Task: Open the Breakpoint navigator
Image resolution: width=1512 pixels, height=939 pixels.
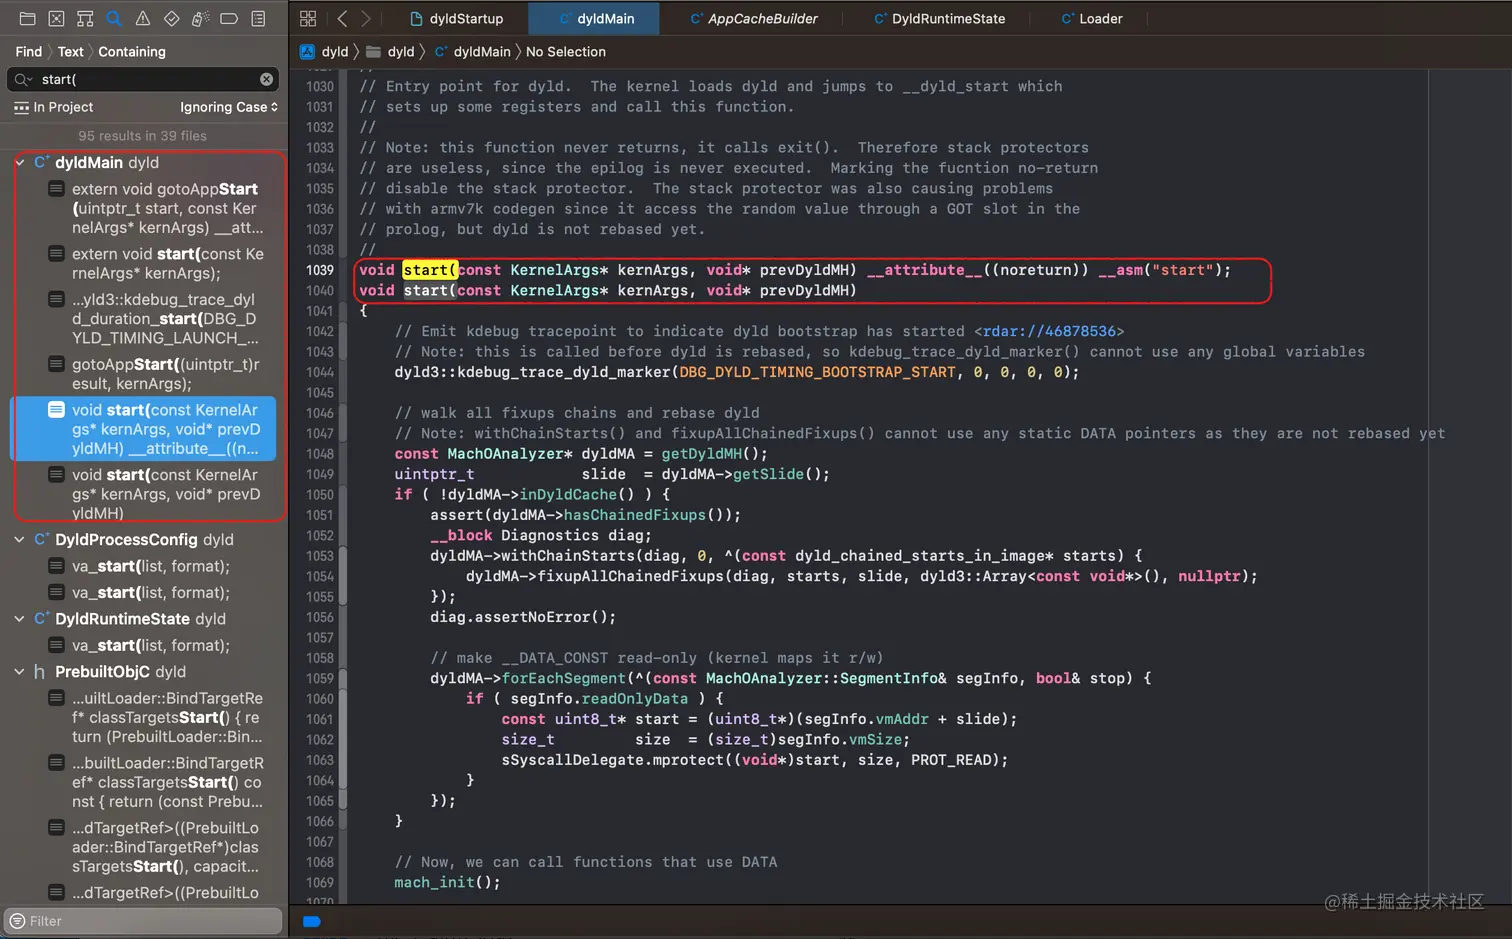Action: 229,18
